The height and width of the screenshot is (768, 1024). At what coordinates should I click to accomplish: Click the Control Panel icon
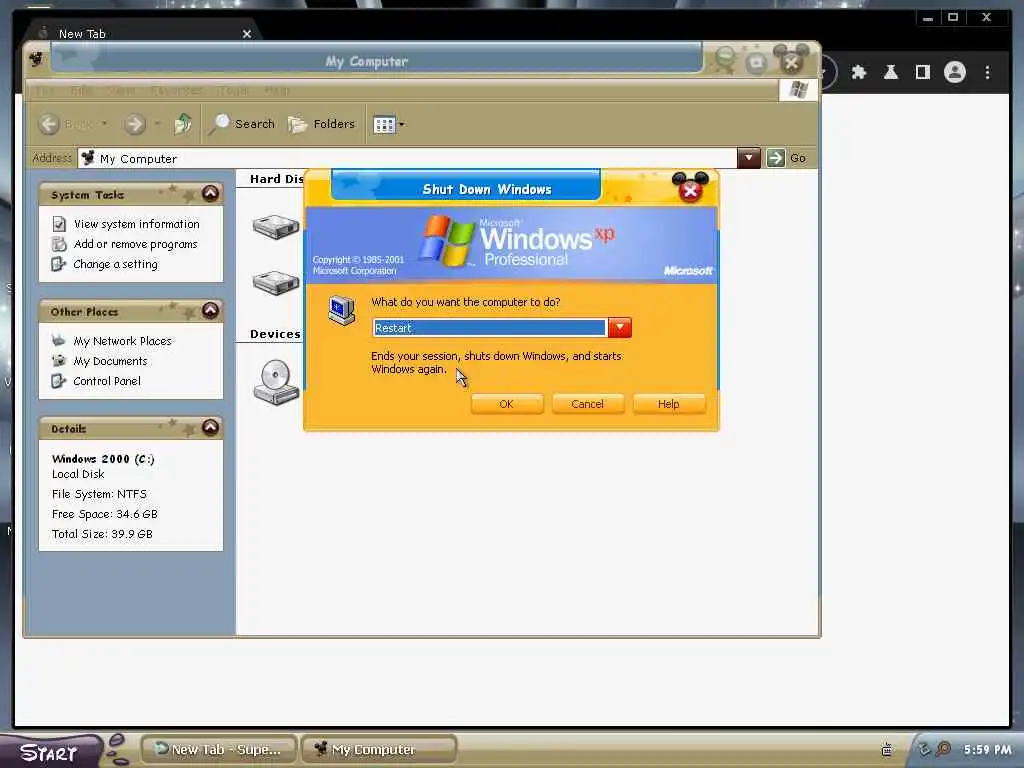[x=59, y=381]
